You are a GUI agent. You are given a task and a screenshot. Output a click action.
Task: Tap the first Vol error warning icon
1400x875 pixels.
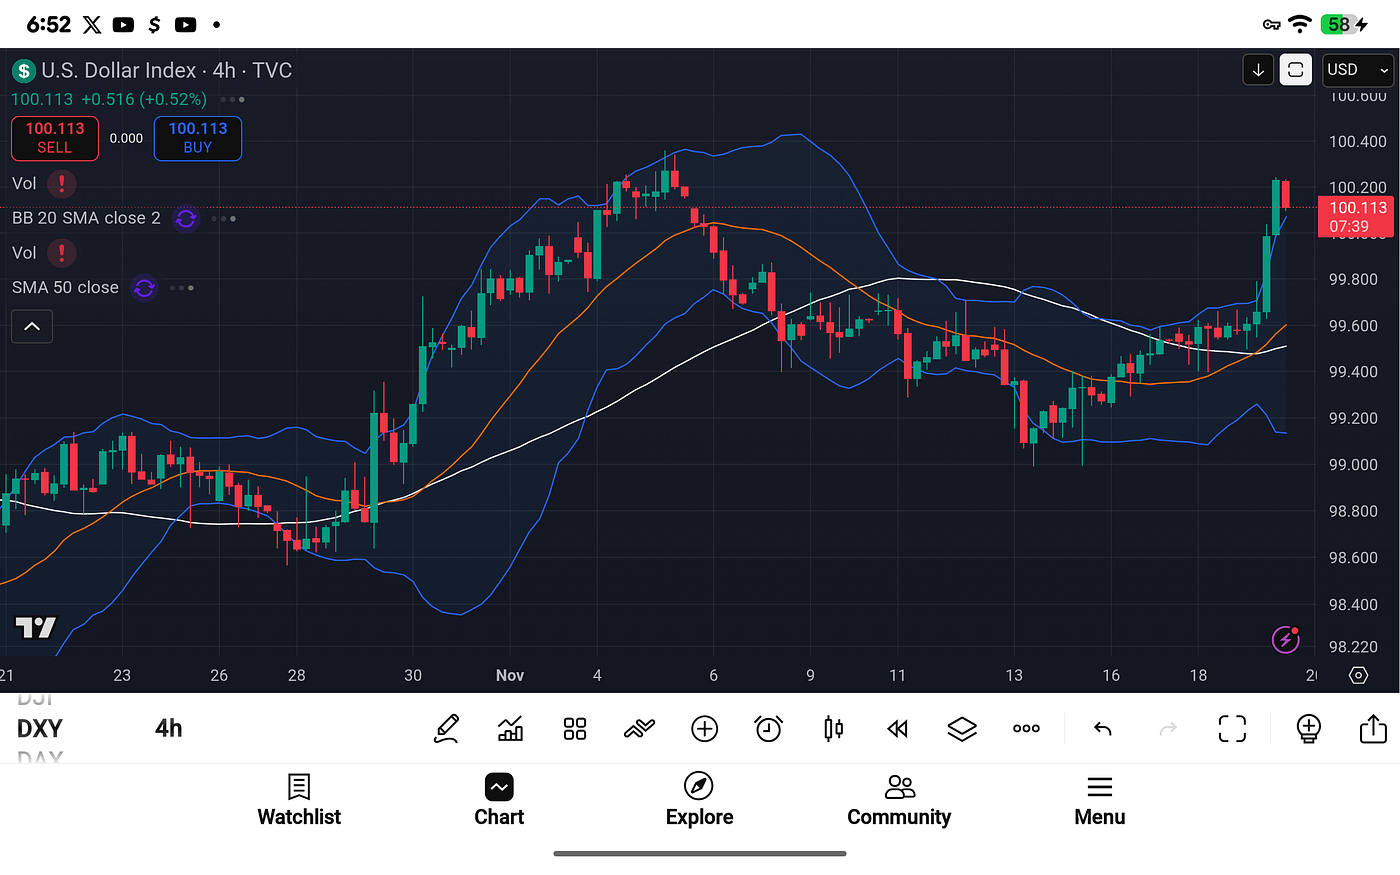click(x=61, y=183)
